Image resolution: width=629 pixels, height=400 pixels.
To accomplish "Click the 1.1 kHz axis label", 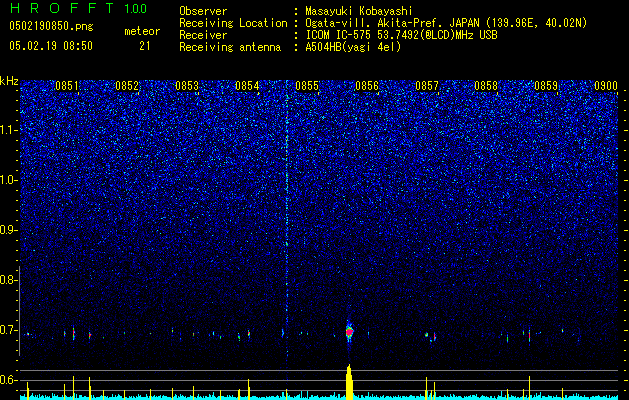I will click(8, 130).
